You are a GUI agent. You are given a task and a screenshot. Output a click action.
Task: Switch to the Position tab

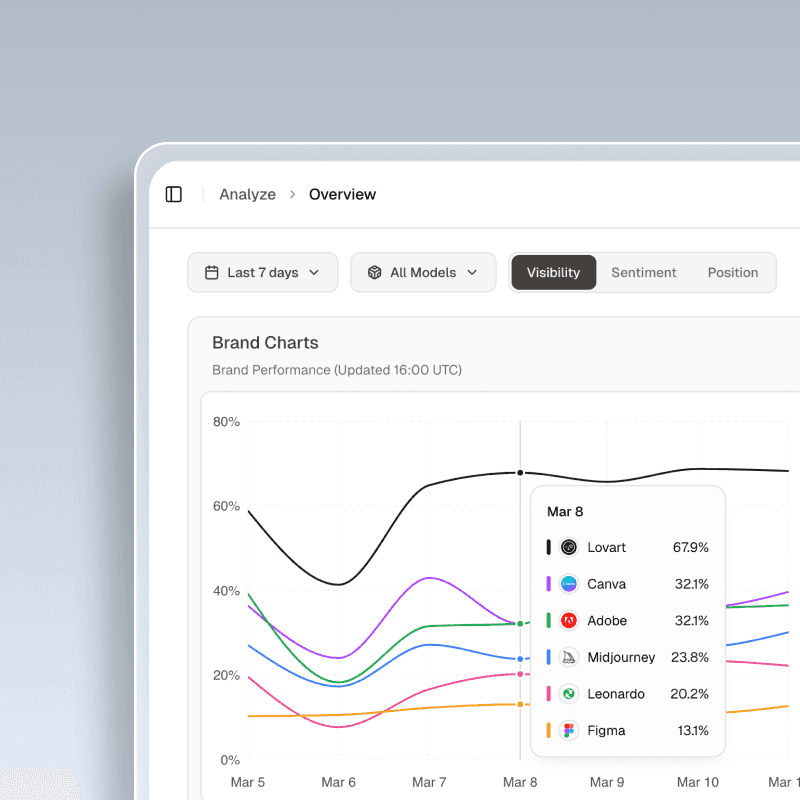(733, 272)
